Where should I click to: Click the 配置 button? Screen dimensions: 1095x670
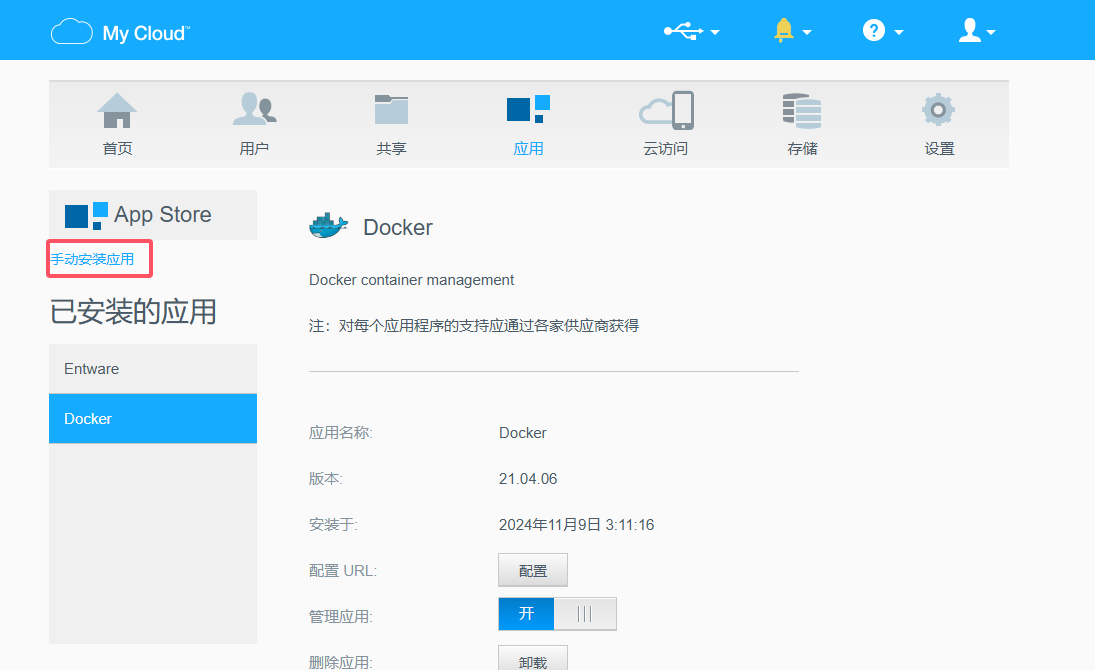pos(533,570)
